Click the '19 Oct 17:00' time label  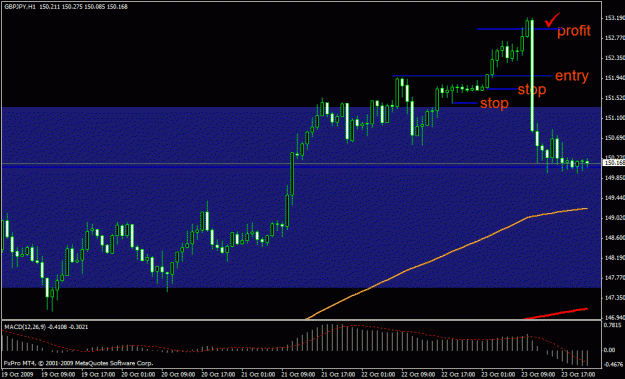tap(98, 375)
